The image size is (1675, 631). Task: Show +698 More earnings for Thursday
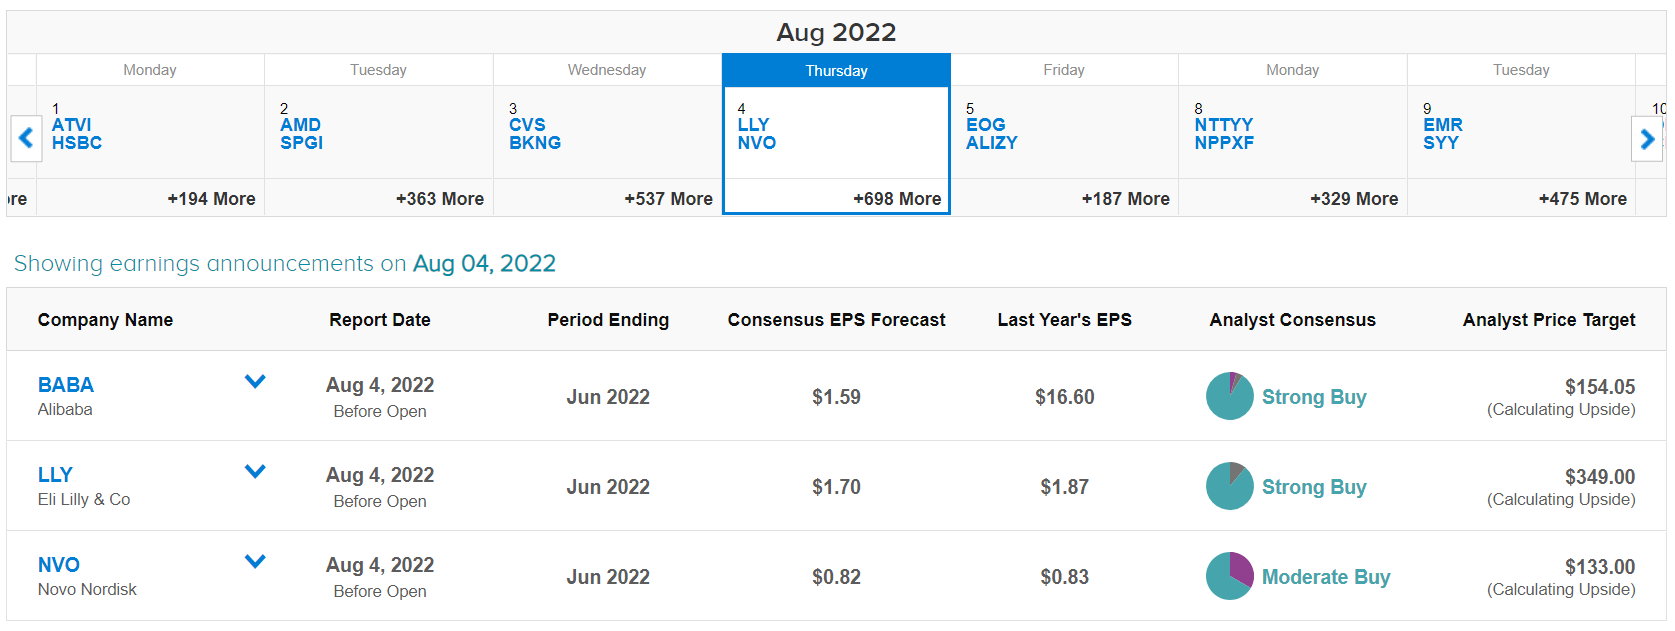pos(897,199)
